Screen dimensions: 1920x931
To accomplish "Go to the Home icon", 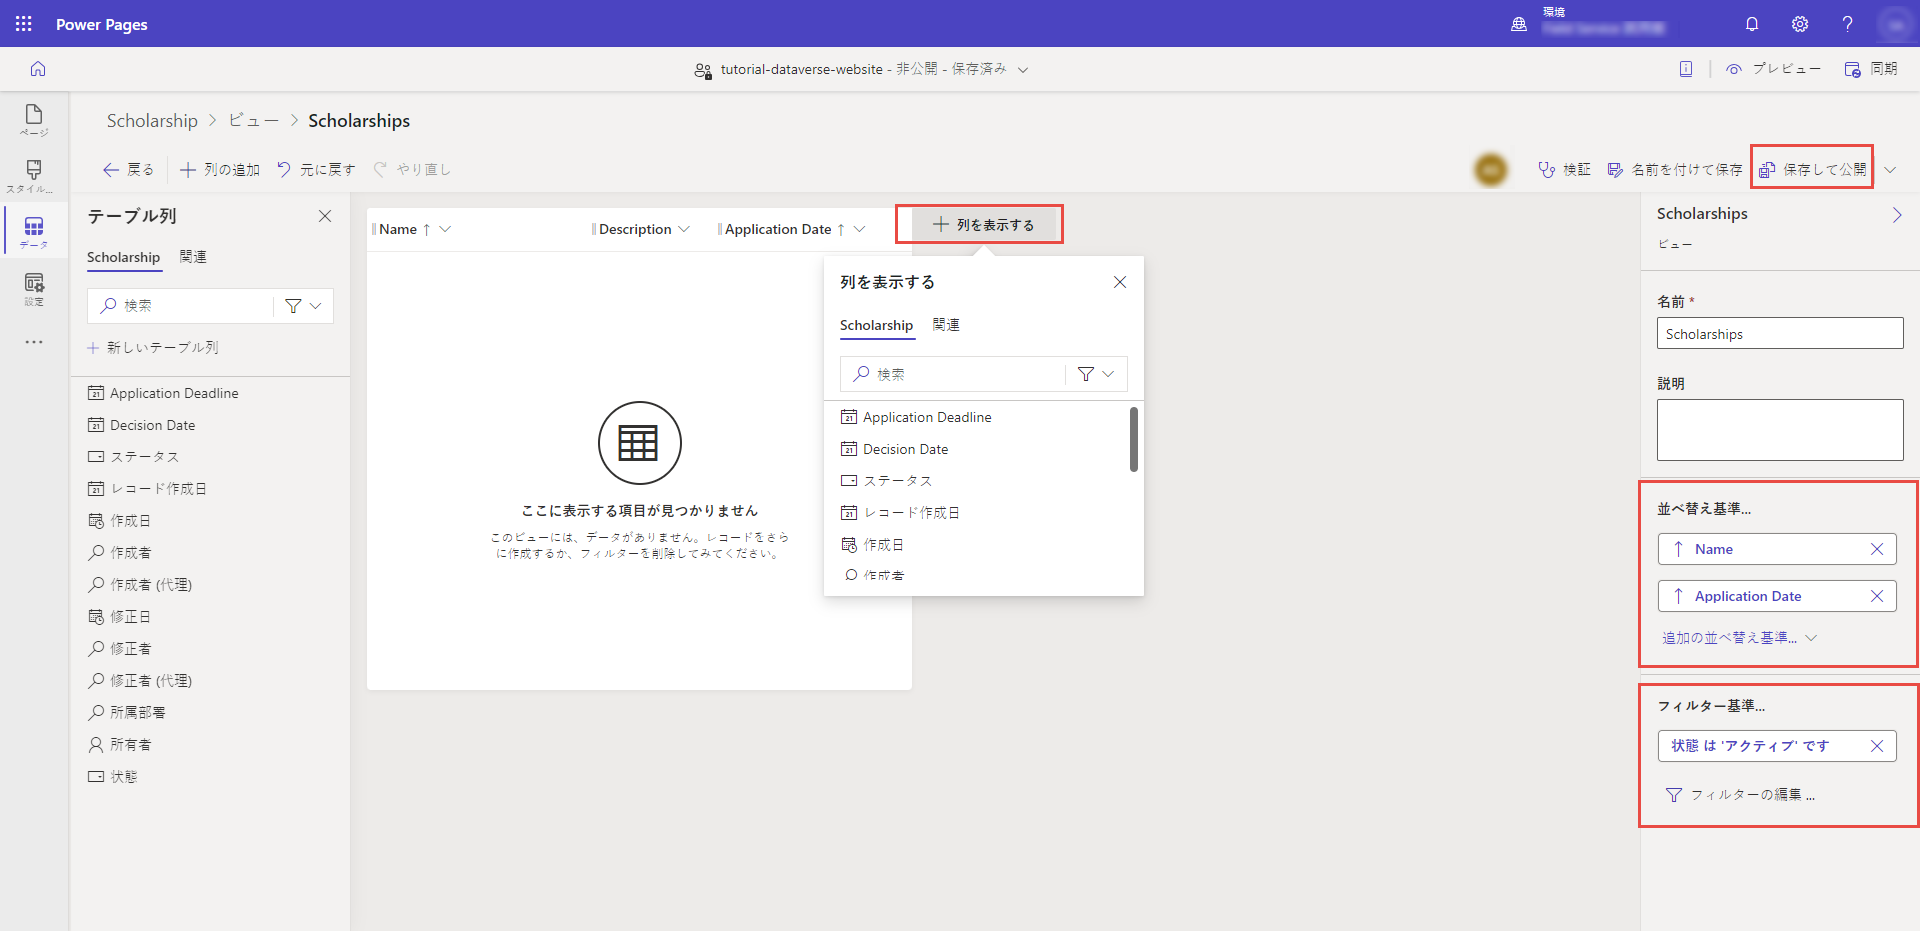I will 38,69.
